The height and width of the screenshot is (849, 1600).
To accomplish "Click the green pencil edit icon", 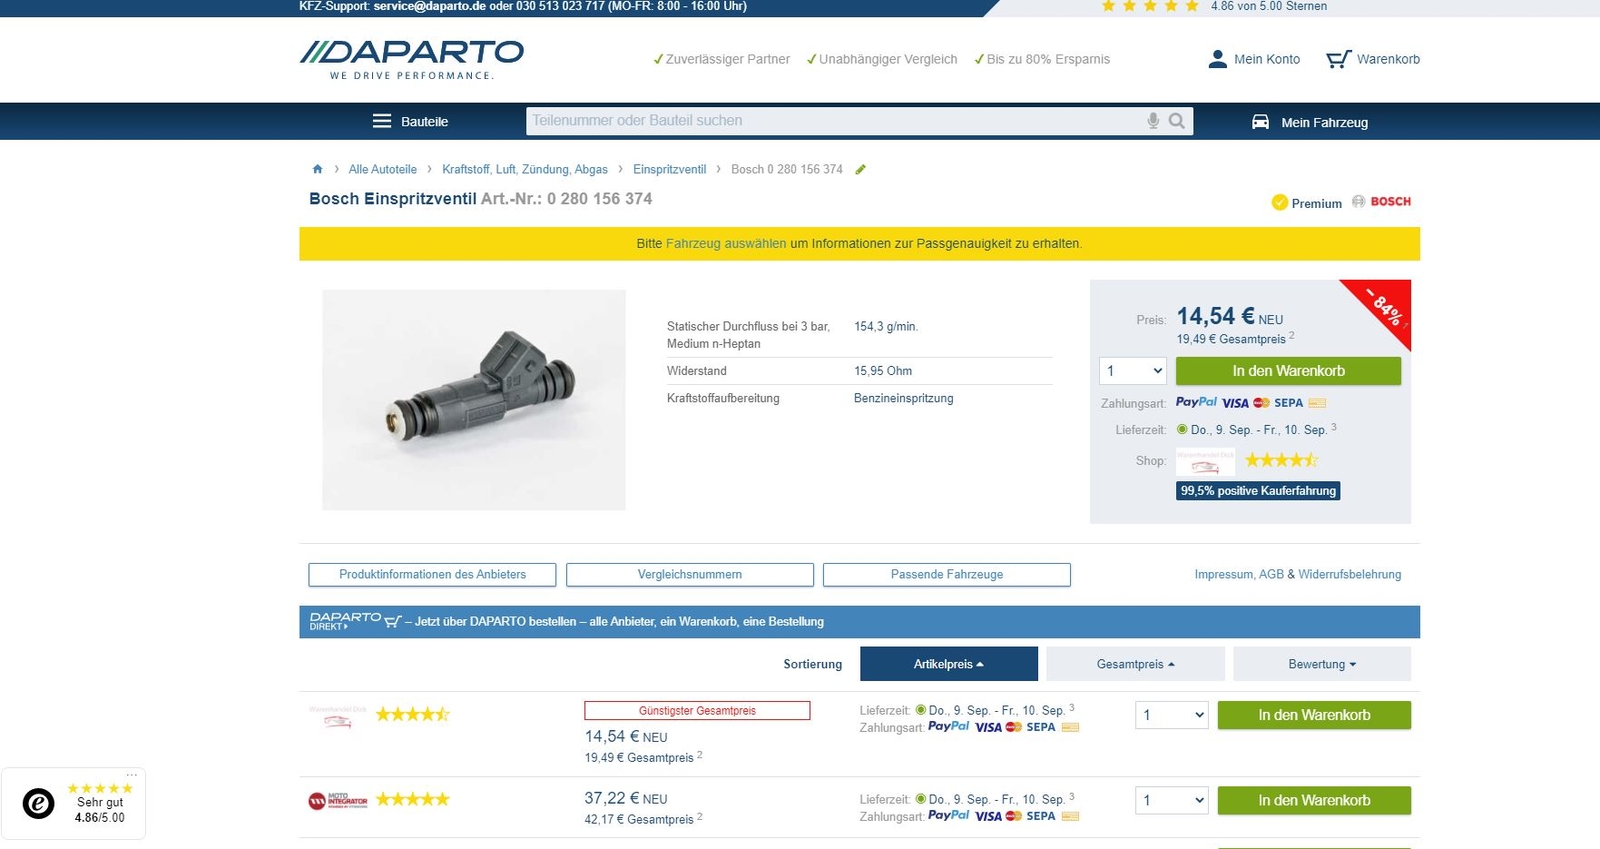I will pos(860,169).
